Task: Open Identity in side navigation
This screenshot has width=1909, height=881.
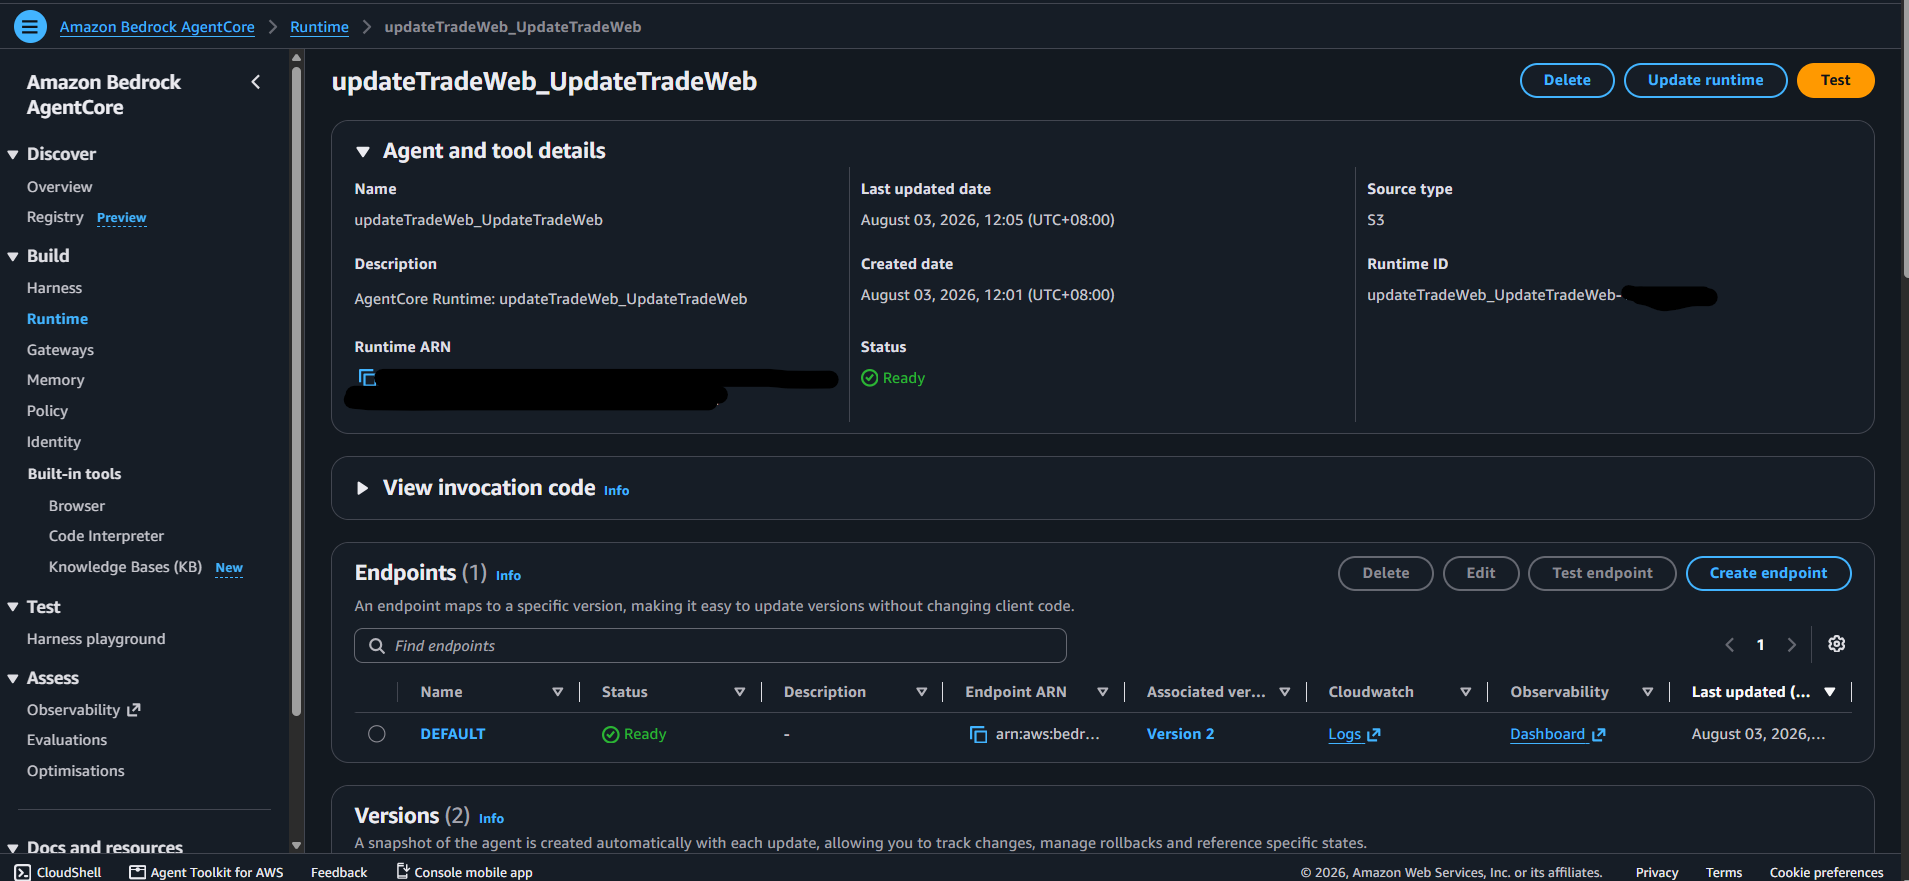Action: coord(54,442)
